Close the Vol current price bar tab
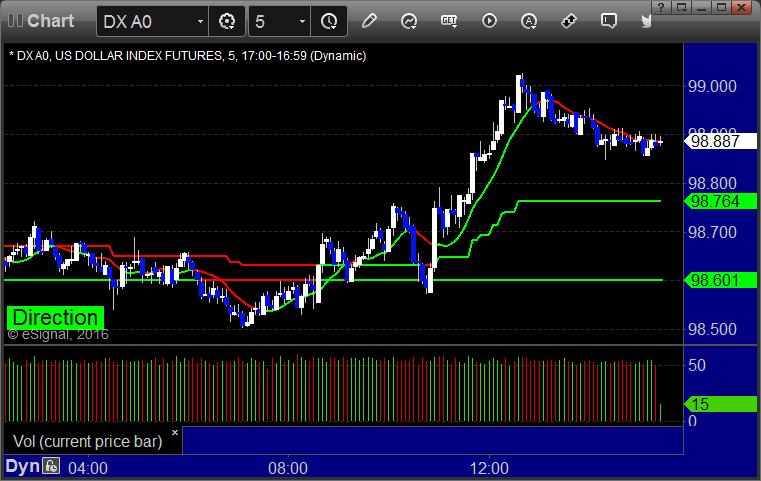This screenshot has height=481, width=761. [x=175, y=432]
